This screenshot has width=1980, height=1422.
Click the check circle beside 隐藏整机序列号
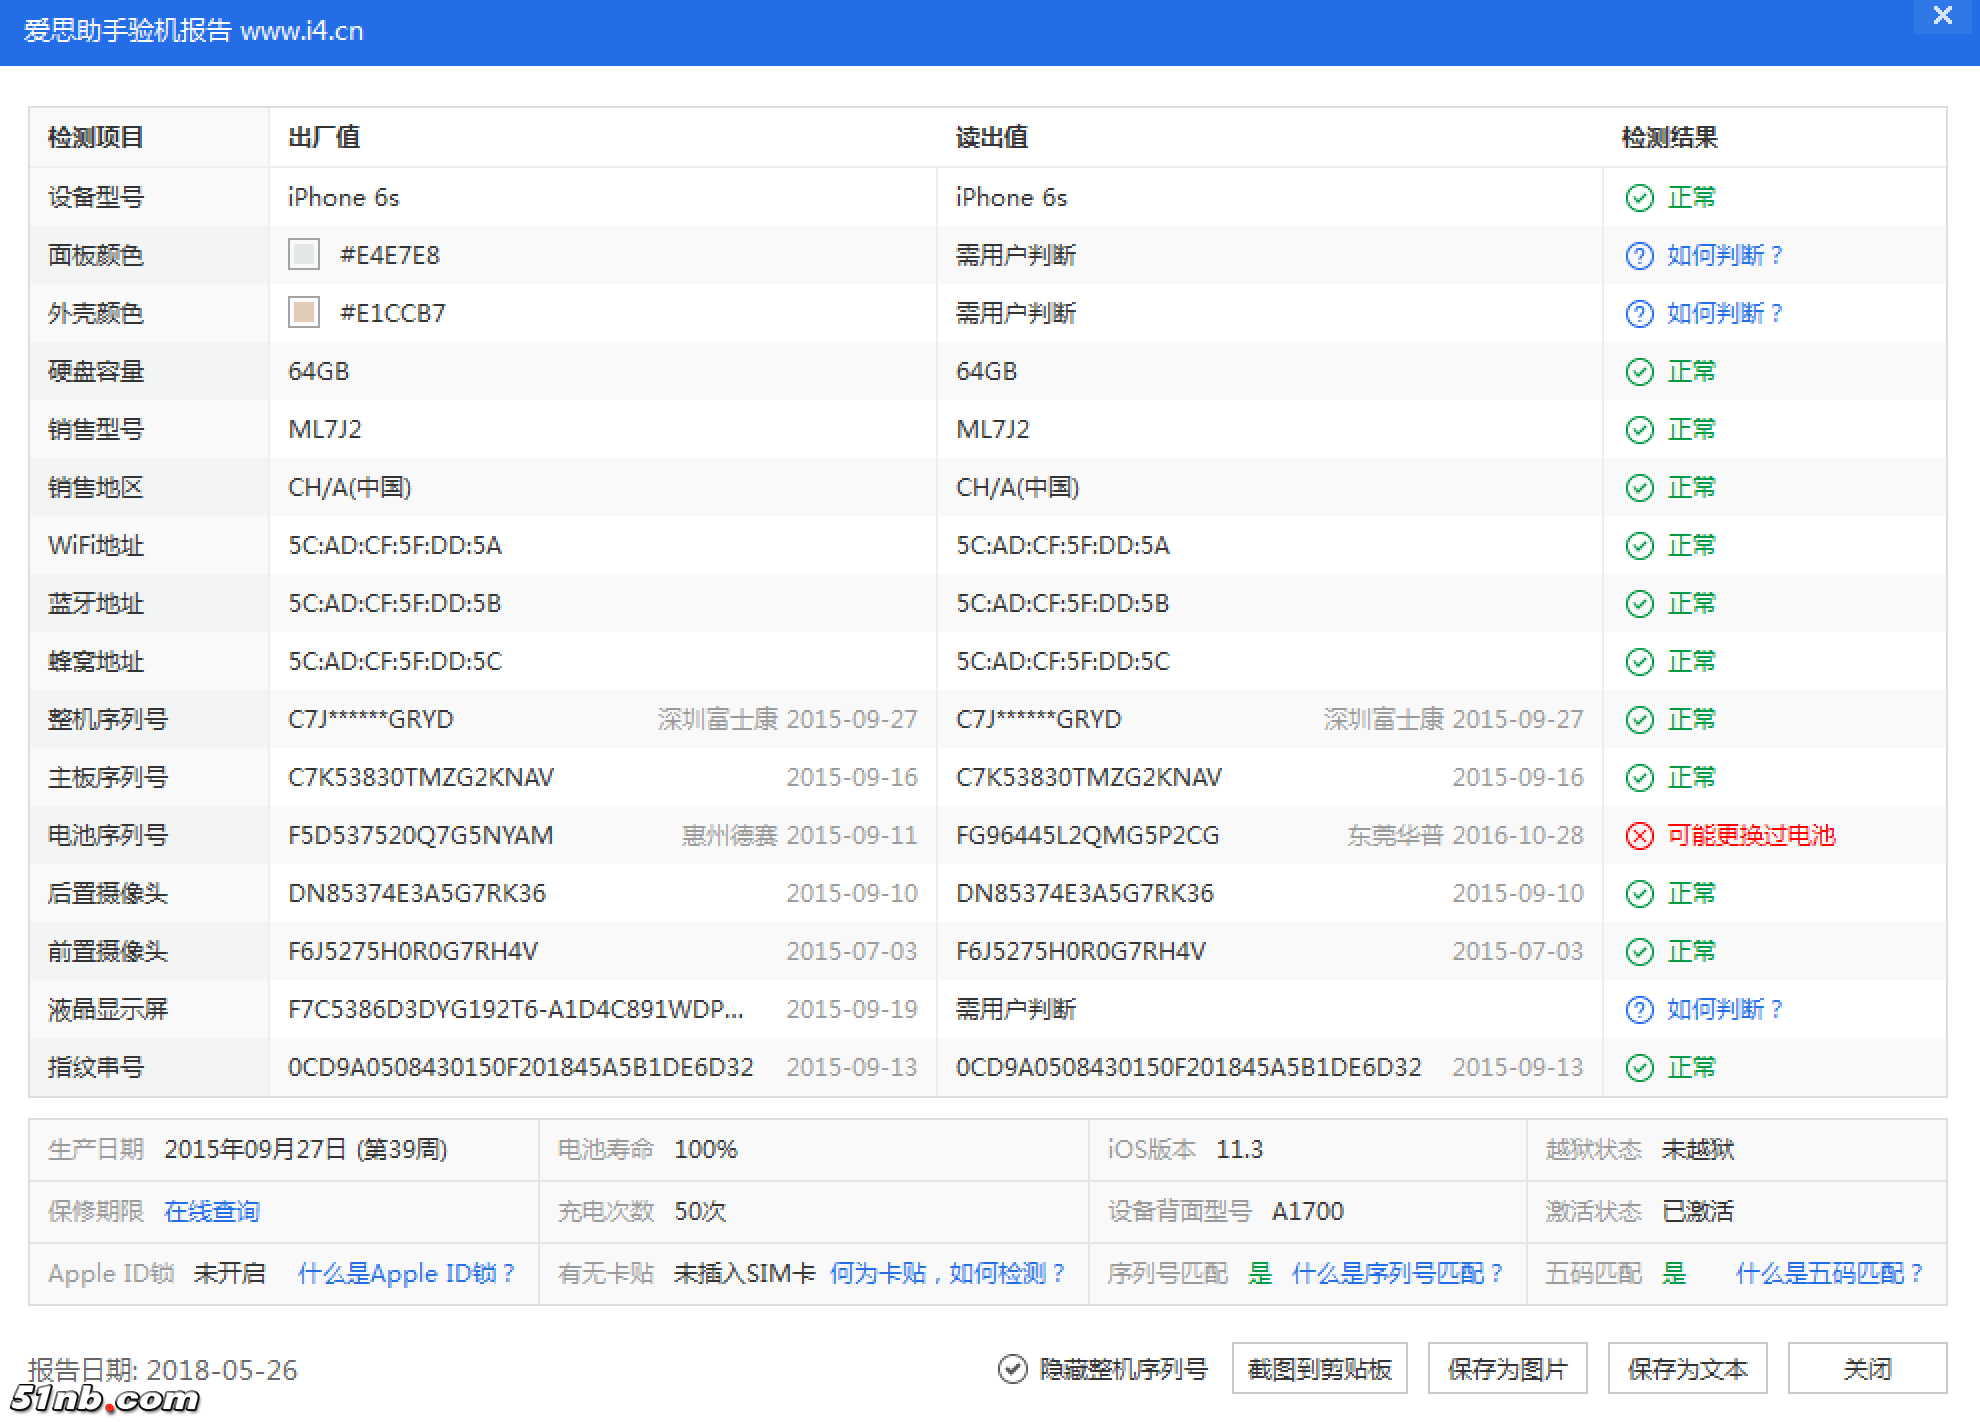coord(1012,1369)
